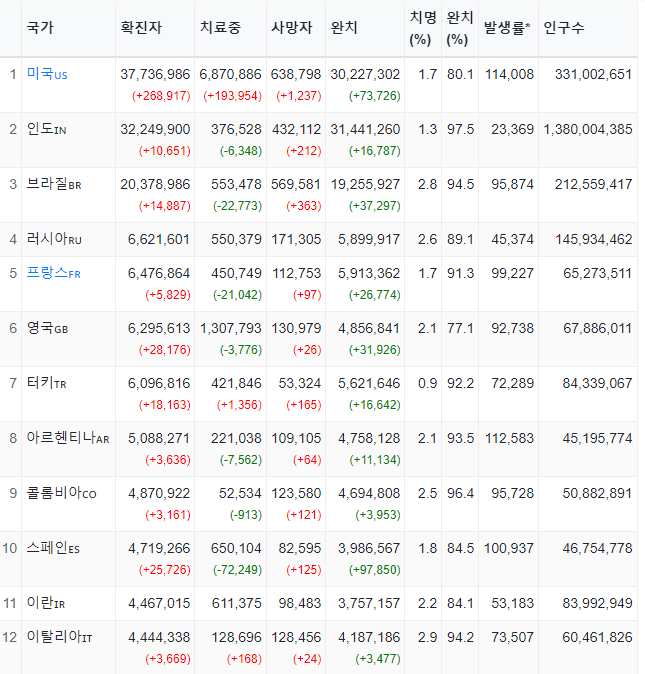645x674 pixels.
Task: Click India confirmed count 32,249,900
Action: coord(155,129)
